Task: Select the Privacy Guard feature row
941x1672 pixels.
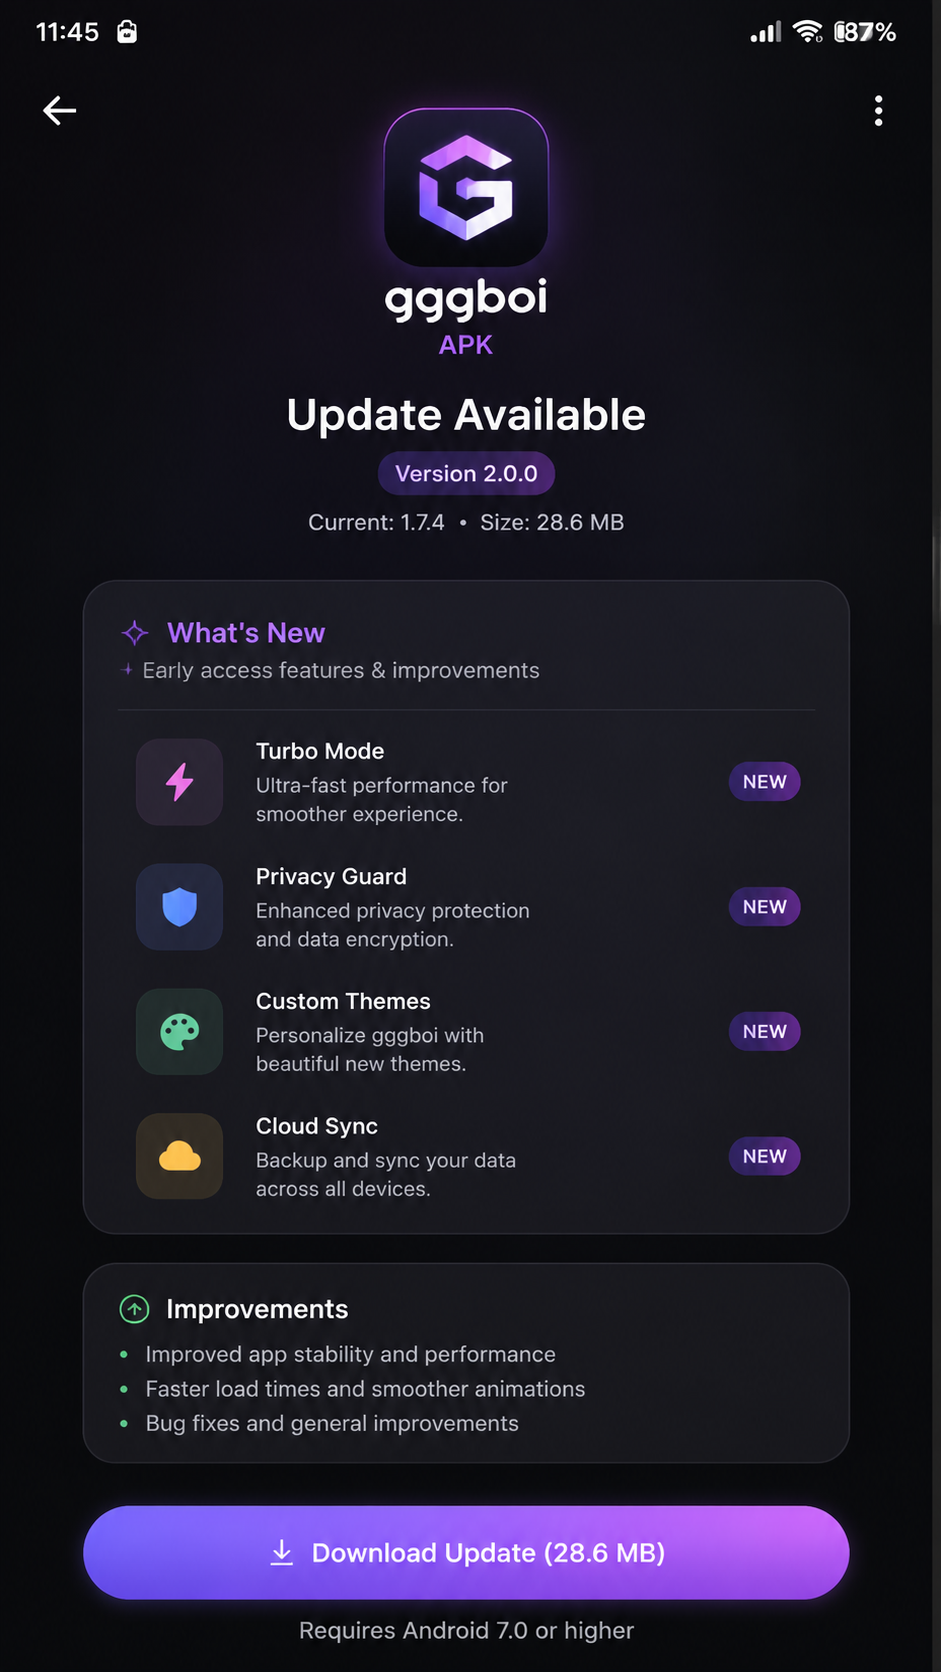Action: [x=466, y=907]
